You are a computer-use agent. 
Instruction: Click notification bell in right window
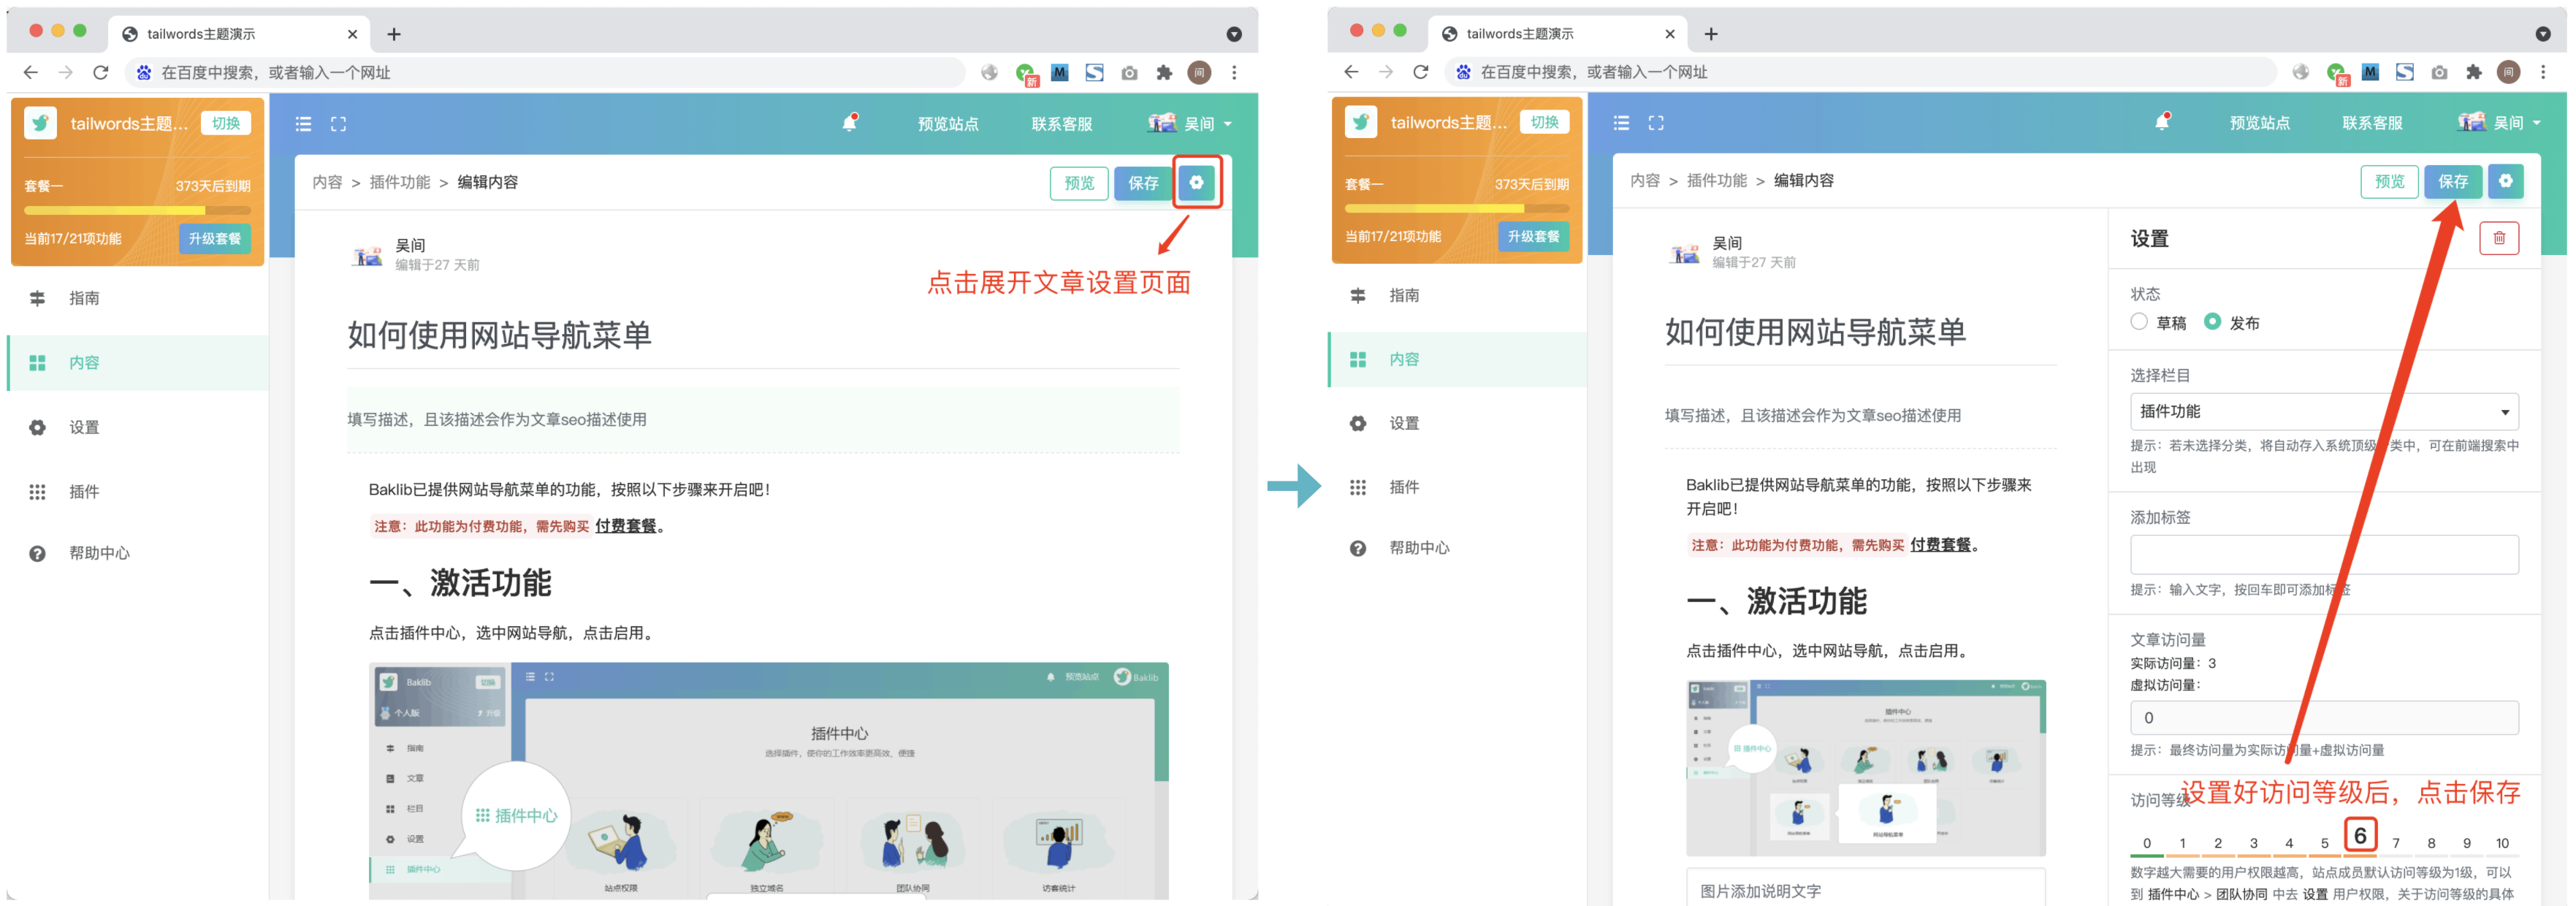2161,122
